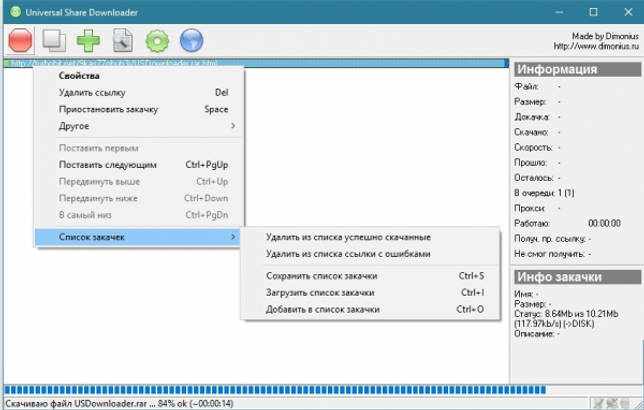
Task: Click the Докачка label in Информация
Action: coord(531,117)
